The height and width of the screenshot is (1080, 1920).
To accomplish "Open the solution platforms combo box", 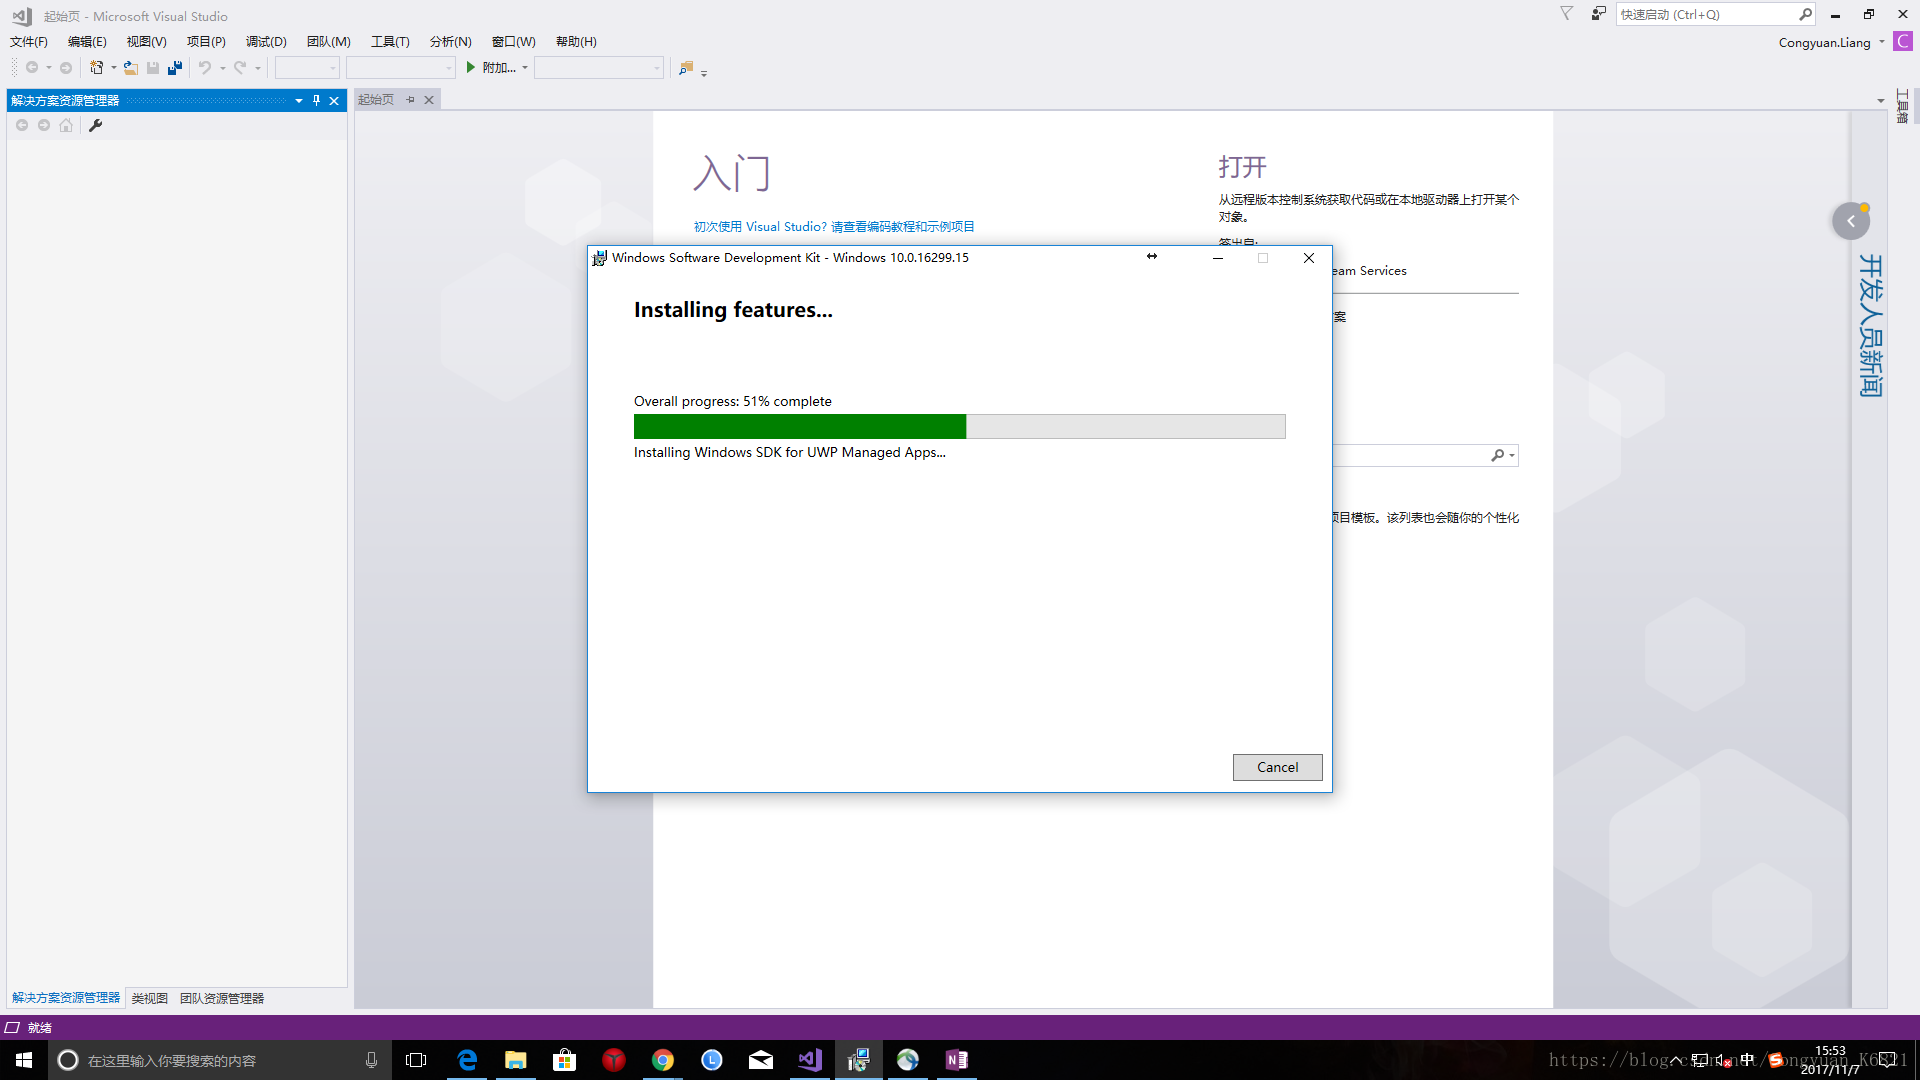I will coord(401,67).
